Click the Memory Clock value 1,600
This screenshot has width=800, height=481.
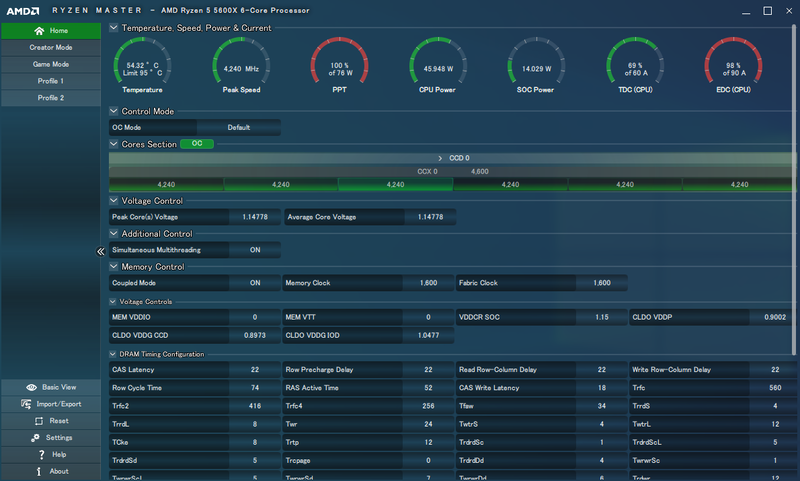(429, 283)
